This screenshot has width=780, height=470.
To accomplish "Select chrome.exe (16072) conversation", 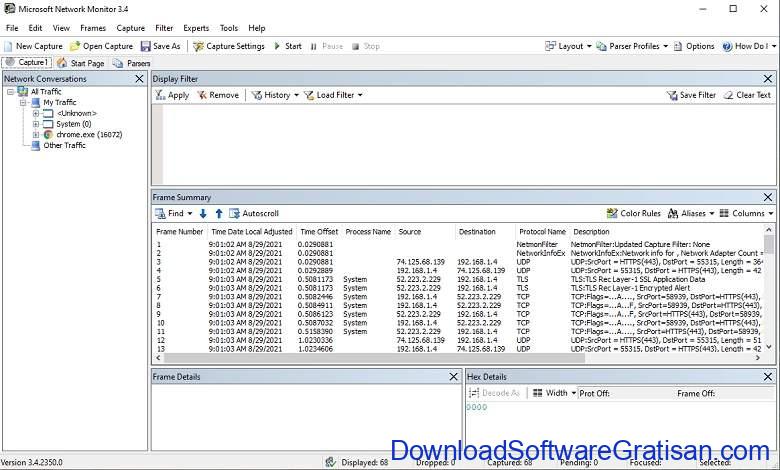I will pyautogui.click(x=89, y=134).
